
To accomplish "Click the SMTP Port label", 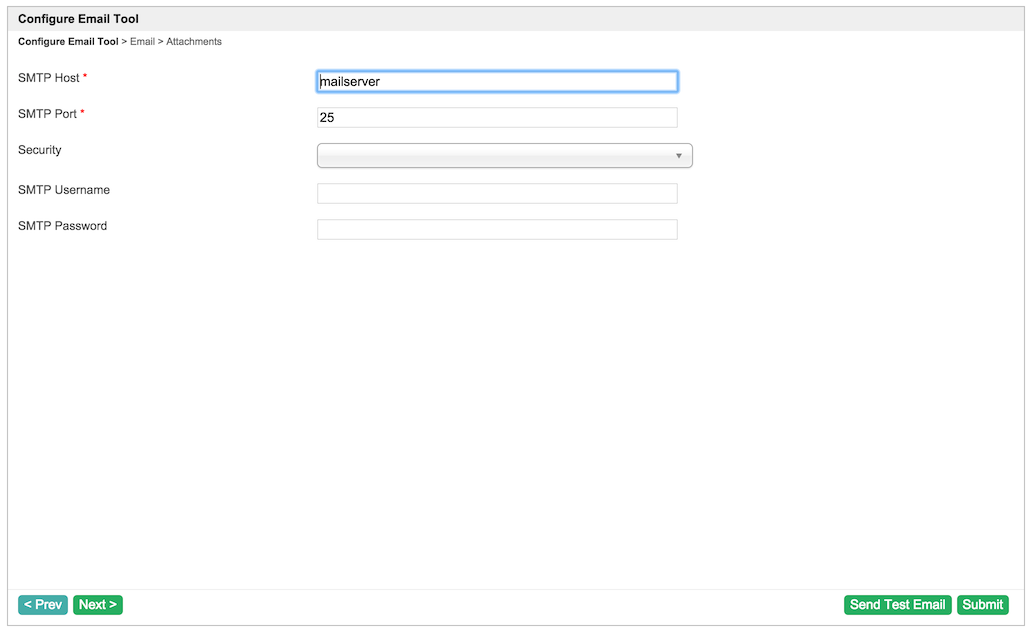I will [47, 114].
